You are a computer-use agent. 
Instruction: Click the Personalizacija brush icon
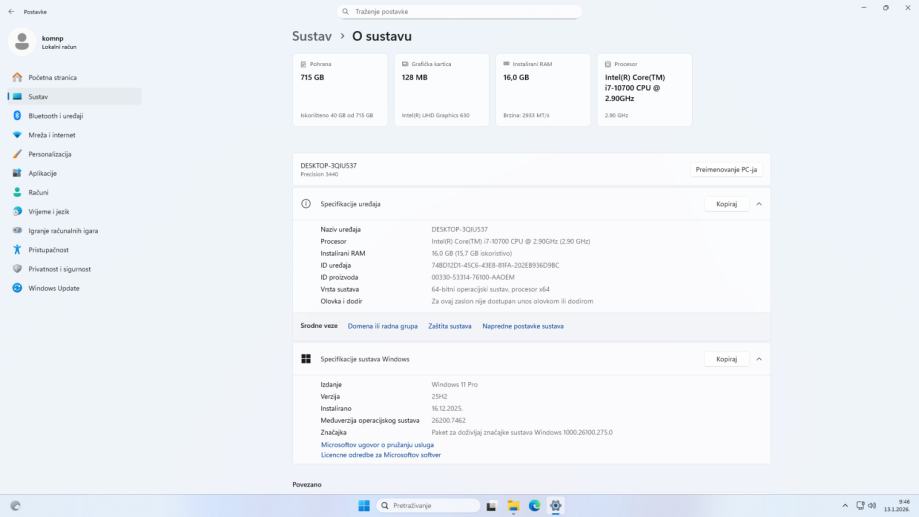tap(17, 154)
